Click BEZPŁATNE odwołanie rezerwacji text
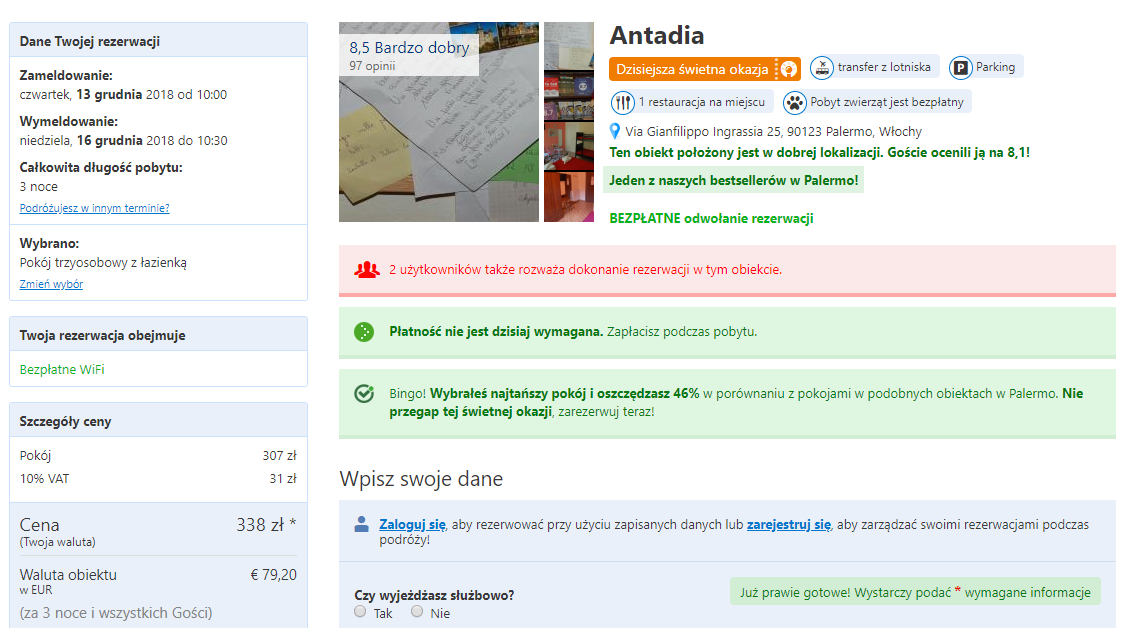The height and width of the screenshot is (628, 1121). [x=711, y=219]
